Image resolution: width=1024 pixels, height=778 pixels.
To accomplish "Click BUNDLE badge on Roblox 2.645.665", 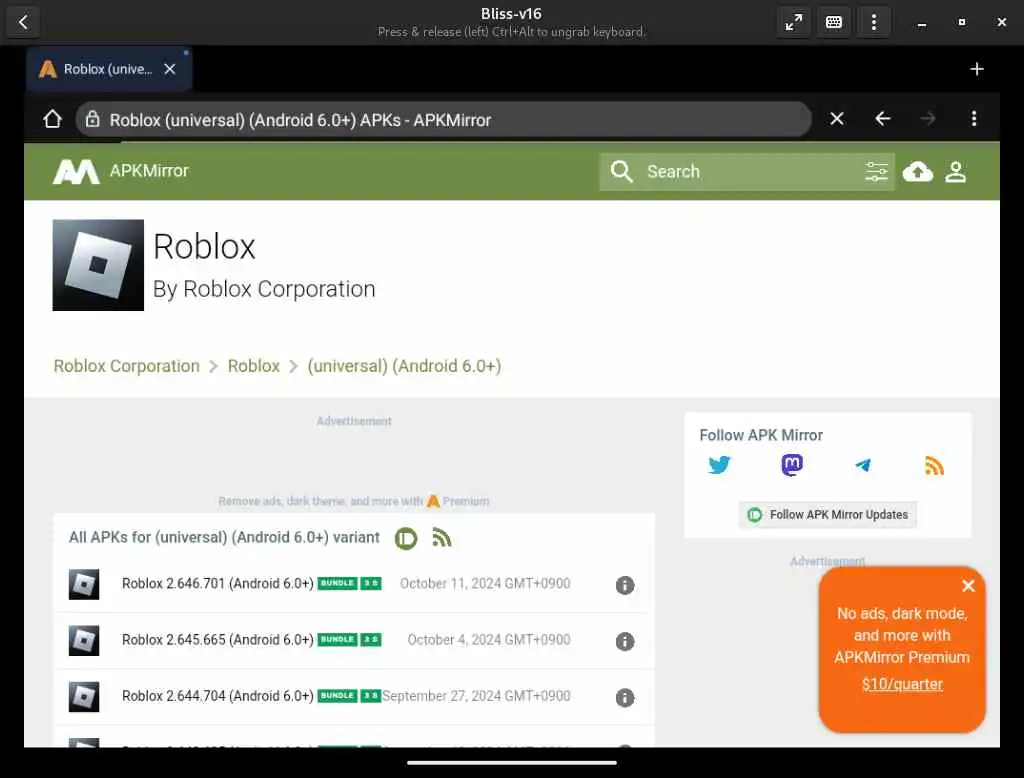I will (338, 640).
